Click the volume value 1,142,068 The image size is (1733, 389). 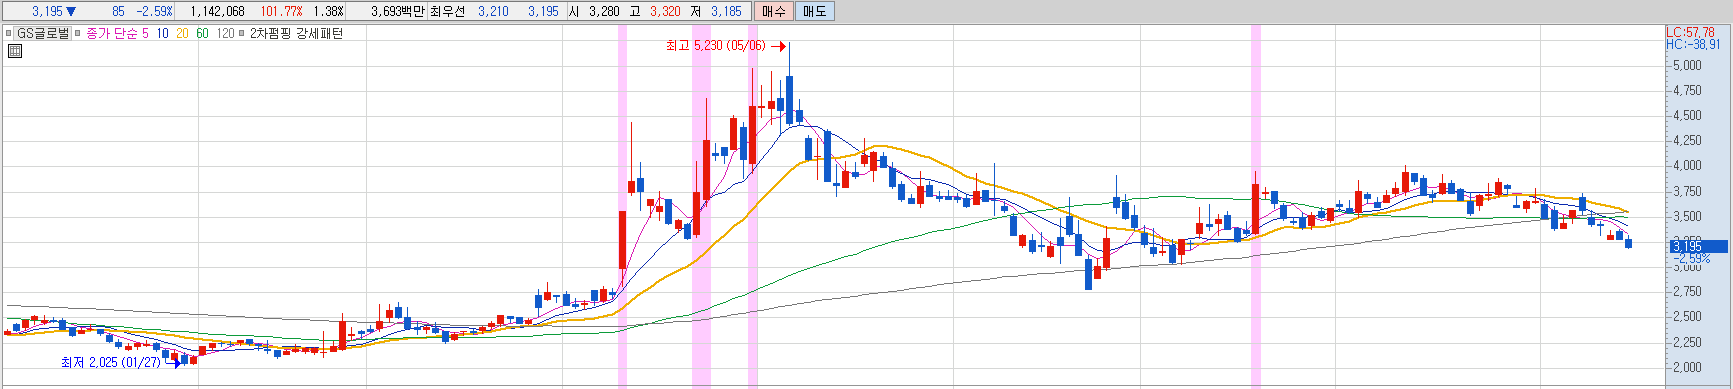coord(217,11)
